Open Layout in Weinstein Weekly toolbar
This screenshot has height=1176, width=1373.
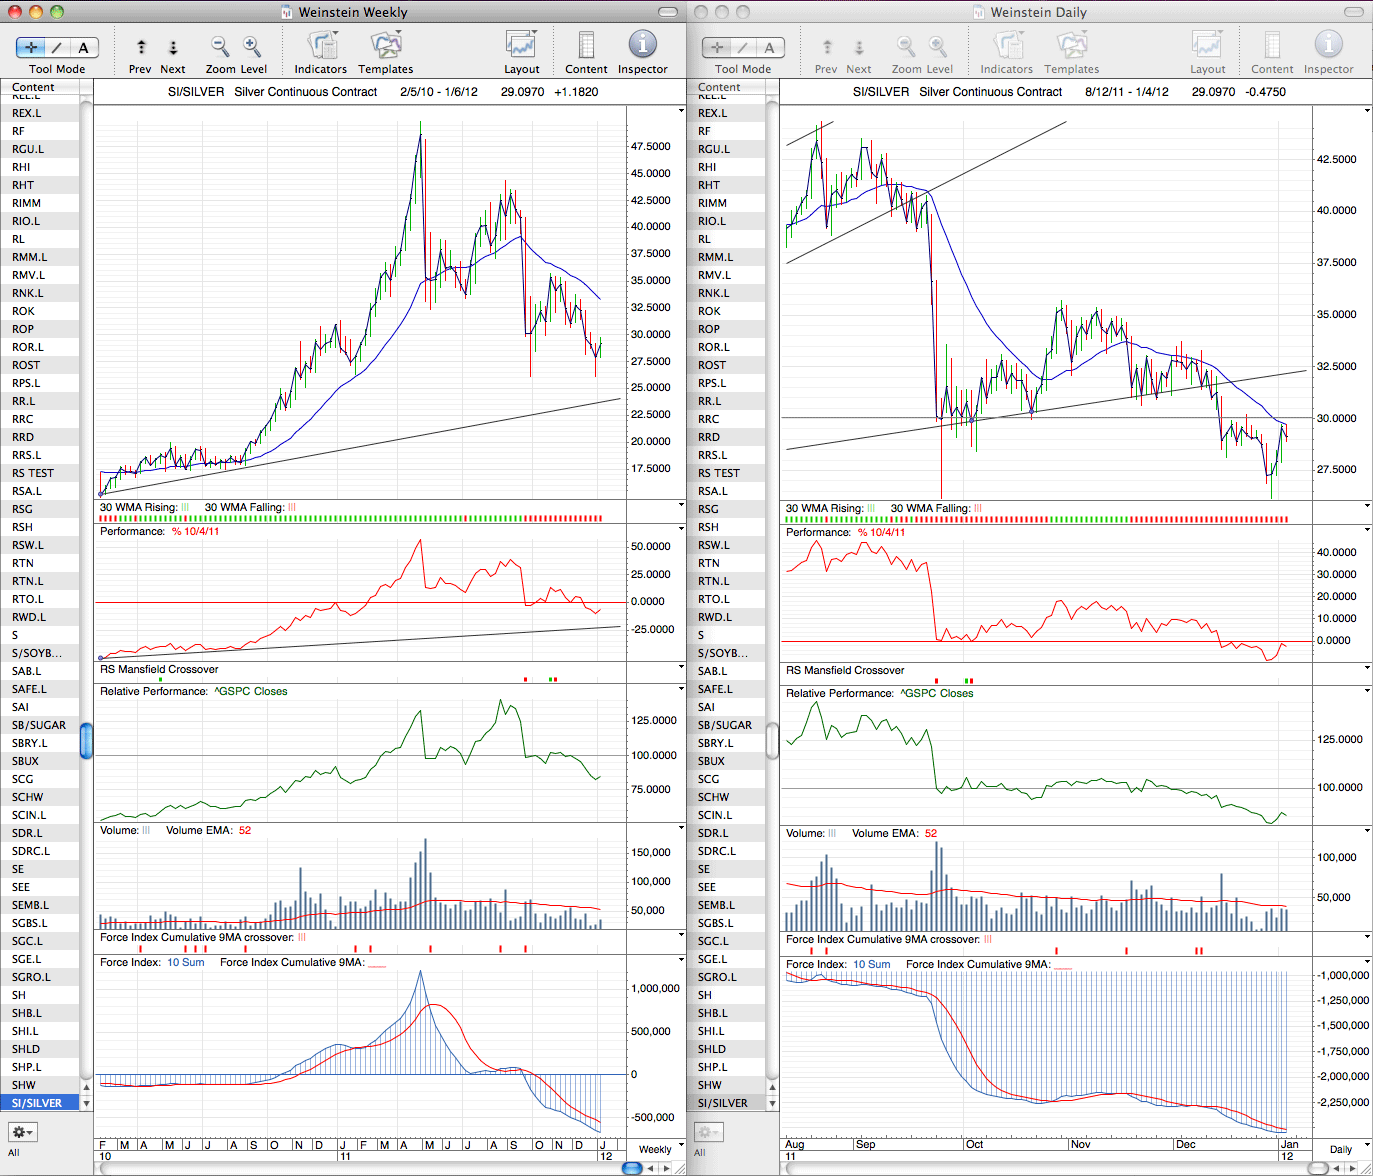[x=521, y=52]
